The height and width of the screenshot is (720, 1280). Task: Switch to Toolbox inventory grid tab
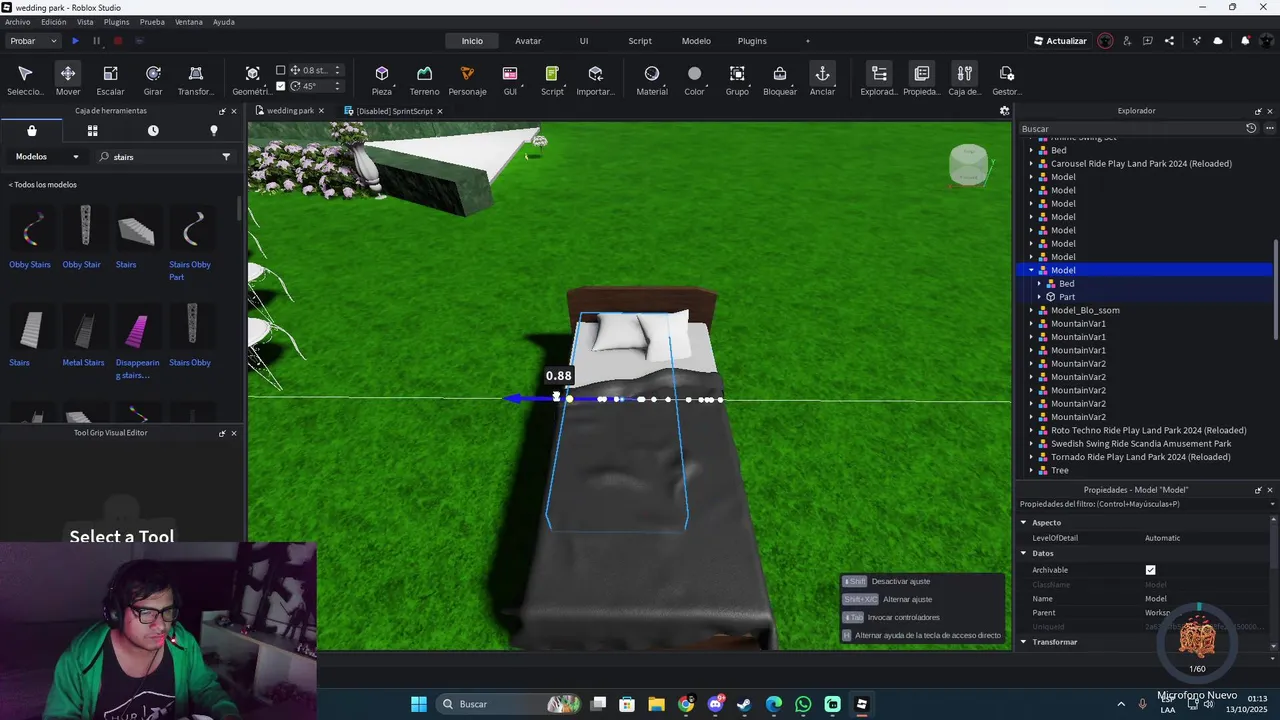pyautogui.click(x=92, y=131)
